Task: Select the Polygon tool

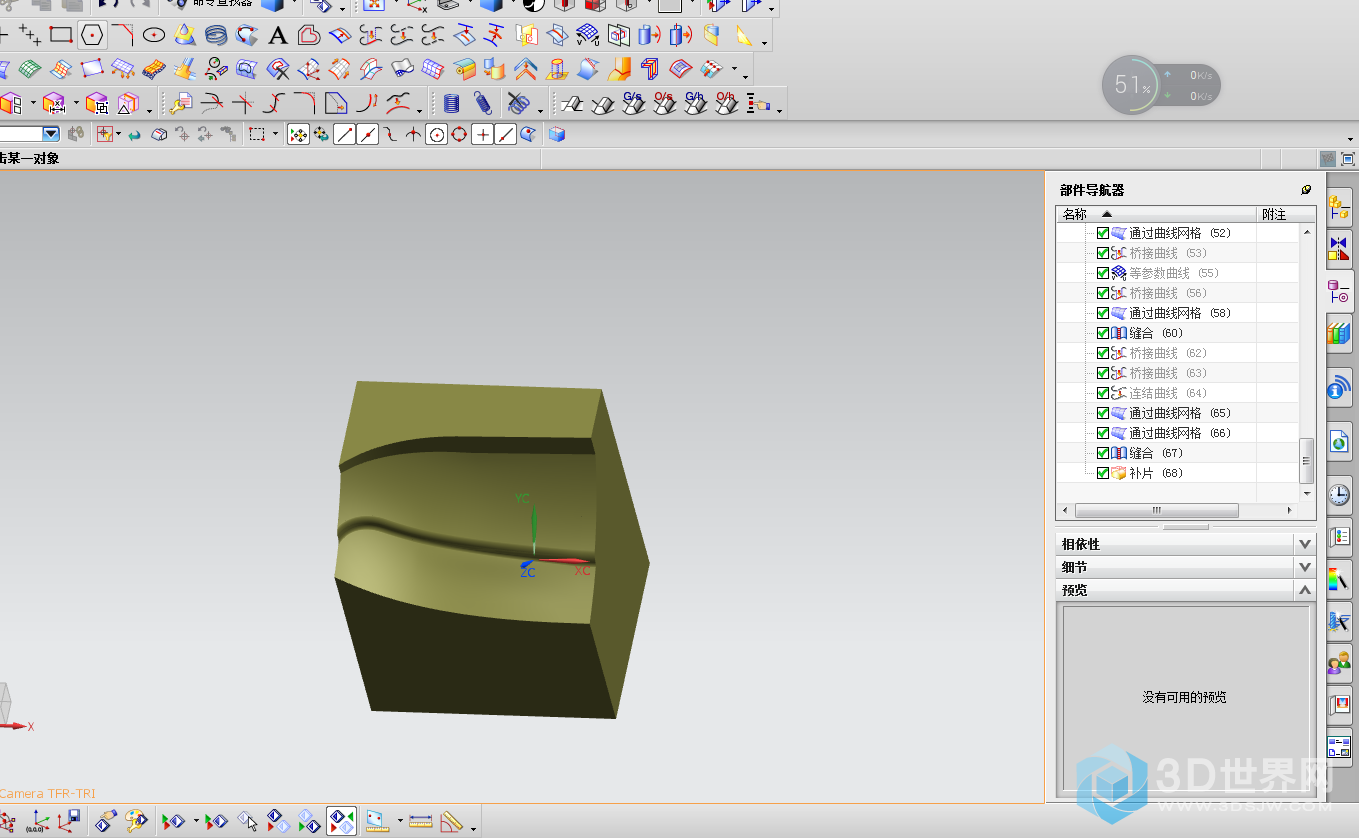Action: coord(92,36)
